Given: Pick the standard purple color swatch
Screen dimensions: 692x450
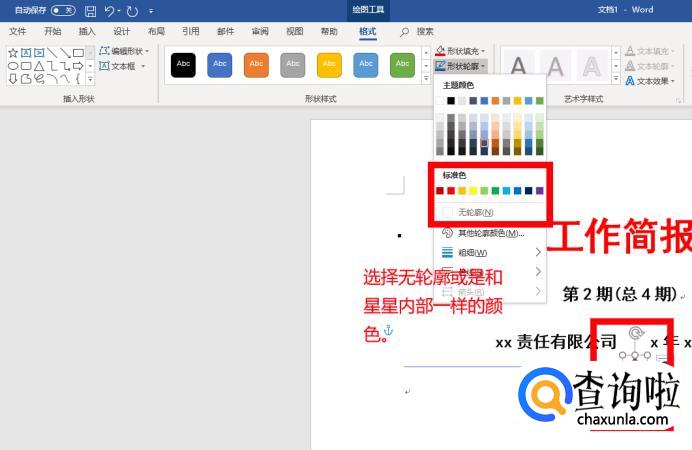Looking at the screenshot, I should pos(539,191).
